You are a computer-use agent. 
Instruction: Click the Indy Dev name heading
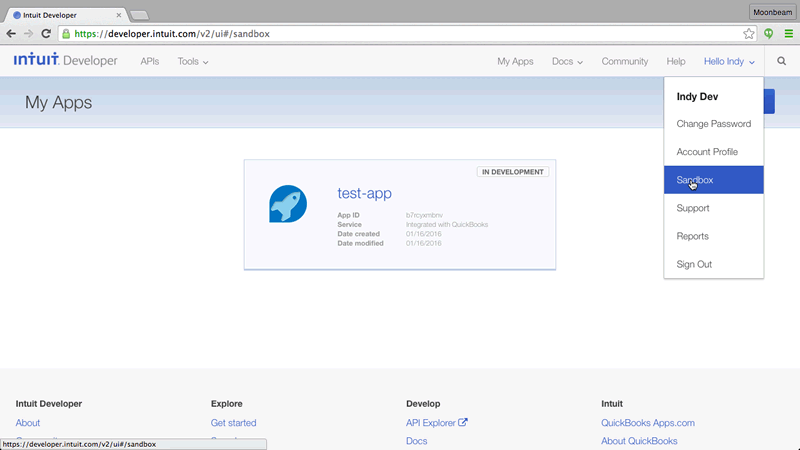697,96
